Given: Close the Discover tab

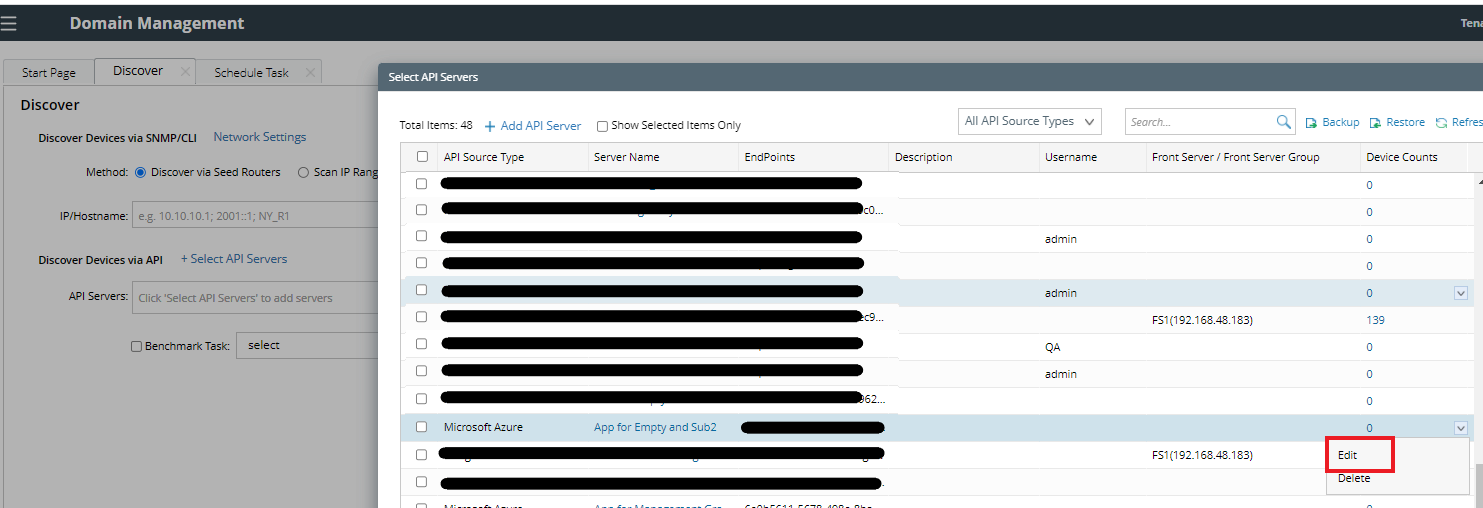Looking at the screenshot, I should [x=185, y=71].
